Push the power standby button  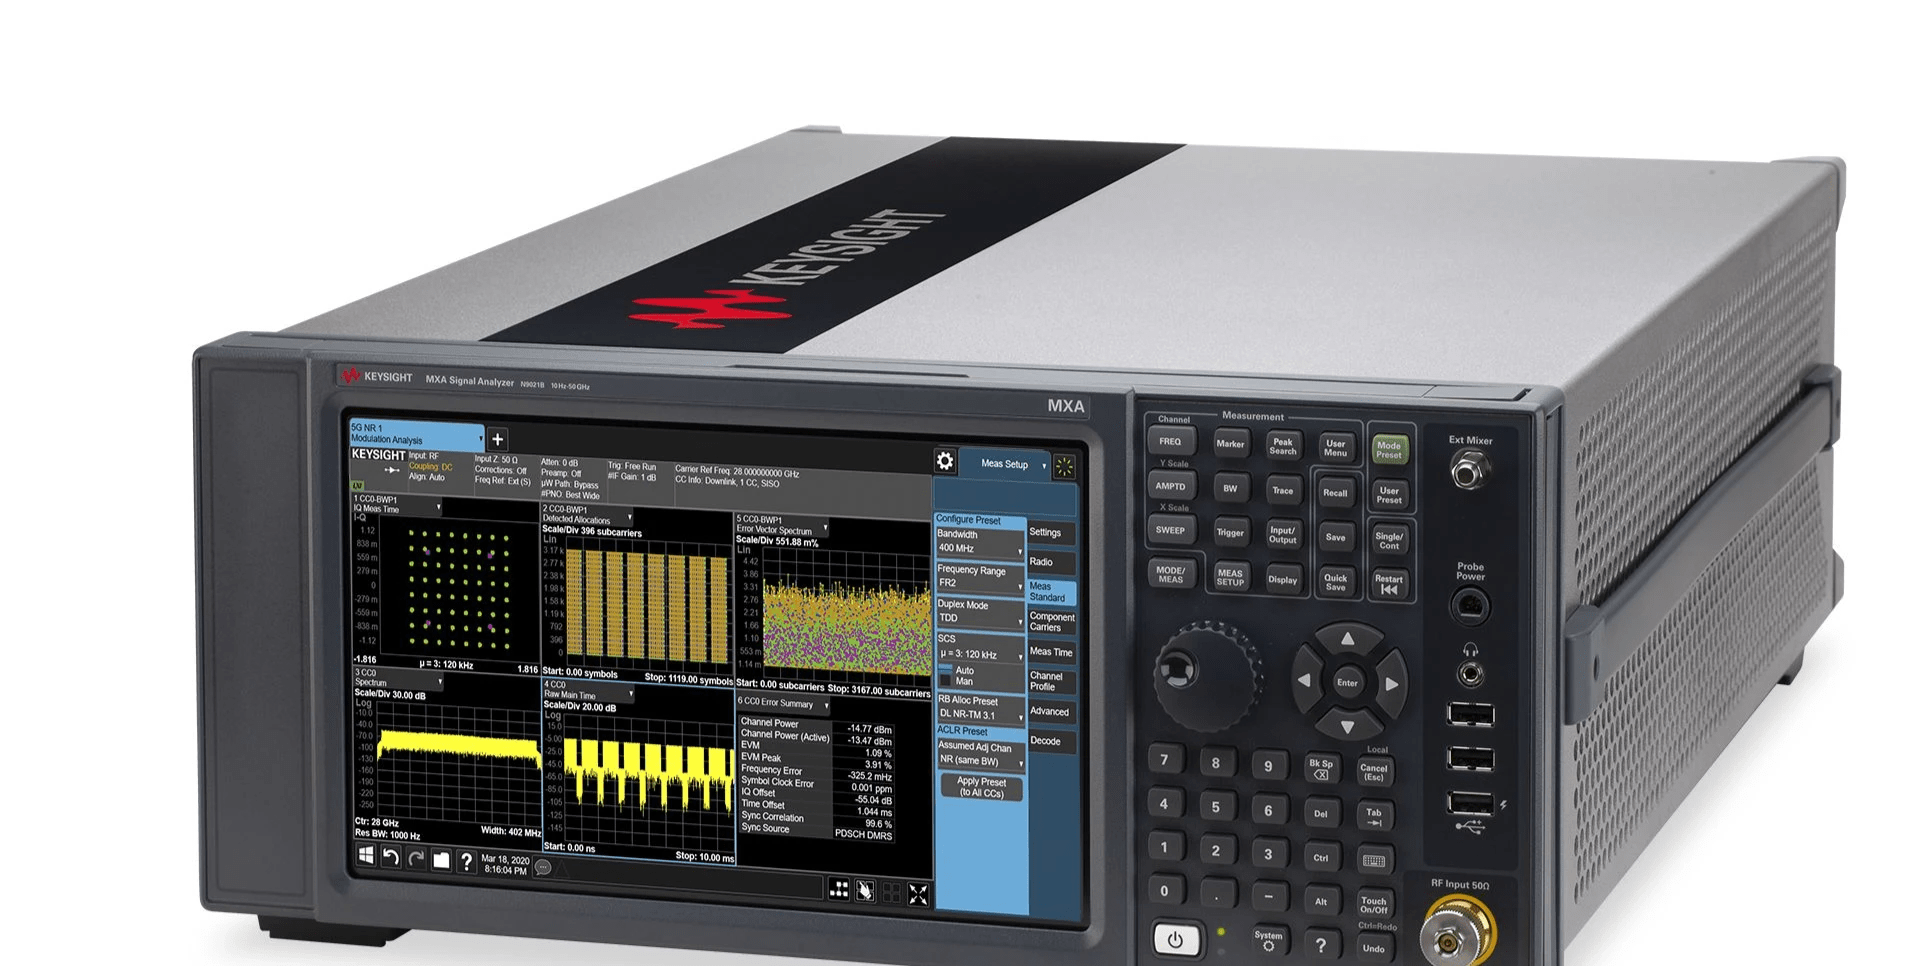[x=1175, y=940]
